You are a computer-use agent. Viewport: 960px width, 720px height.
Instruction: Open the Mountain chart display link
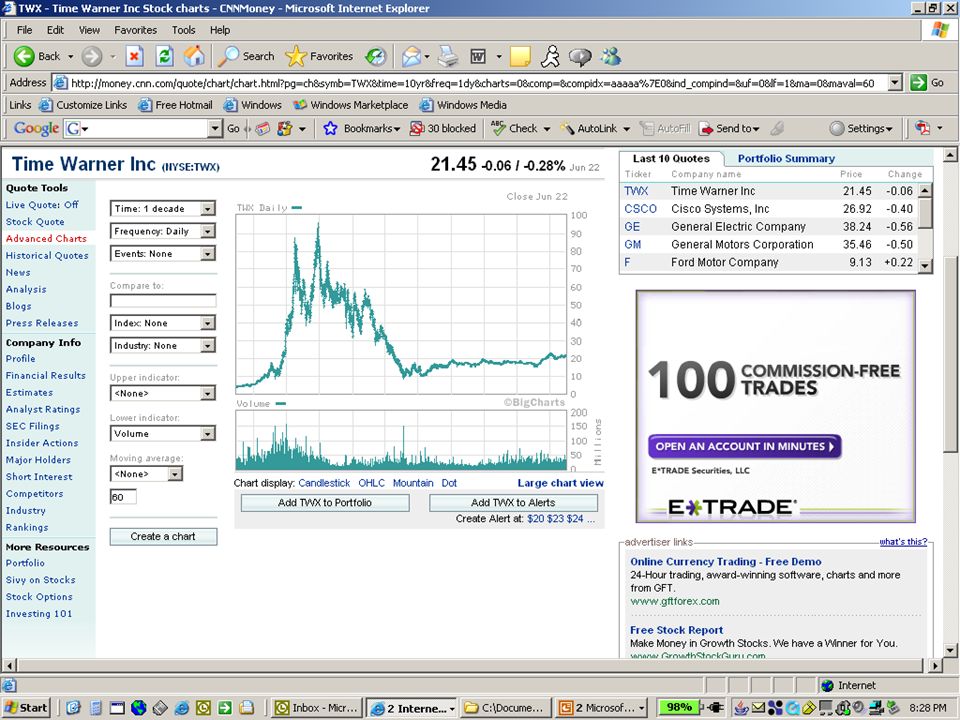tap(413, 483)
